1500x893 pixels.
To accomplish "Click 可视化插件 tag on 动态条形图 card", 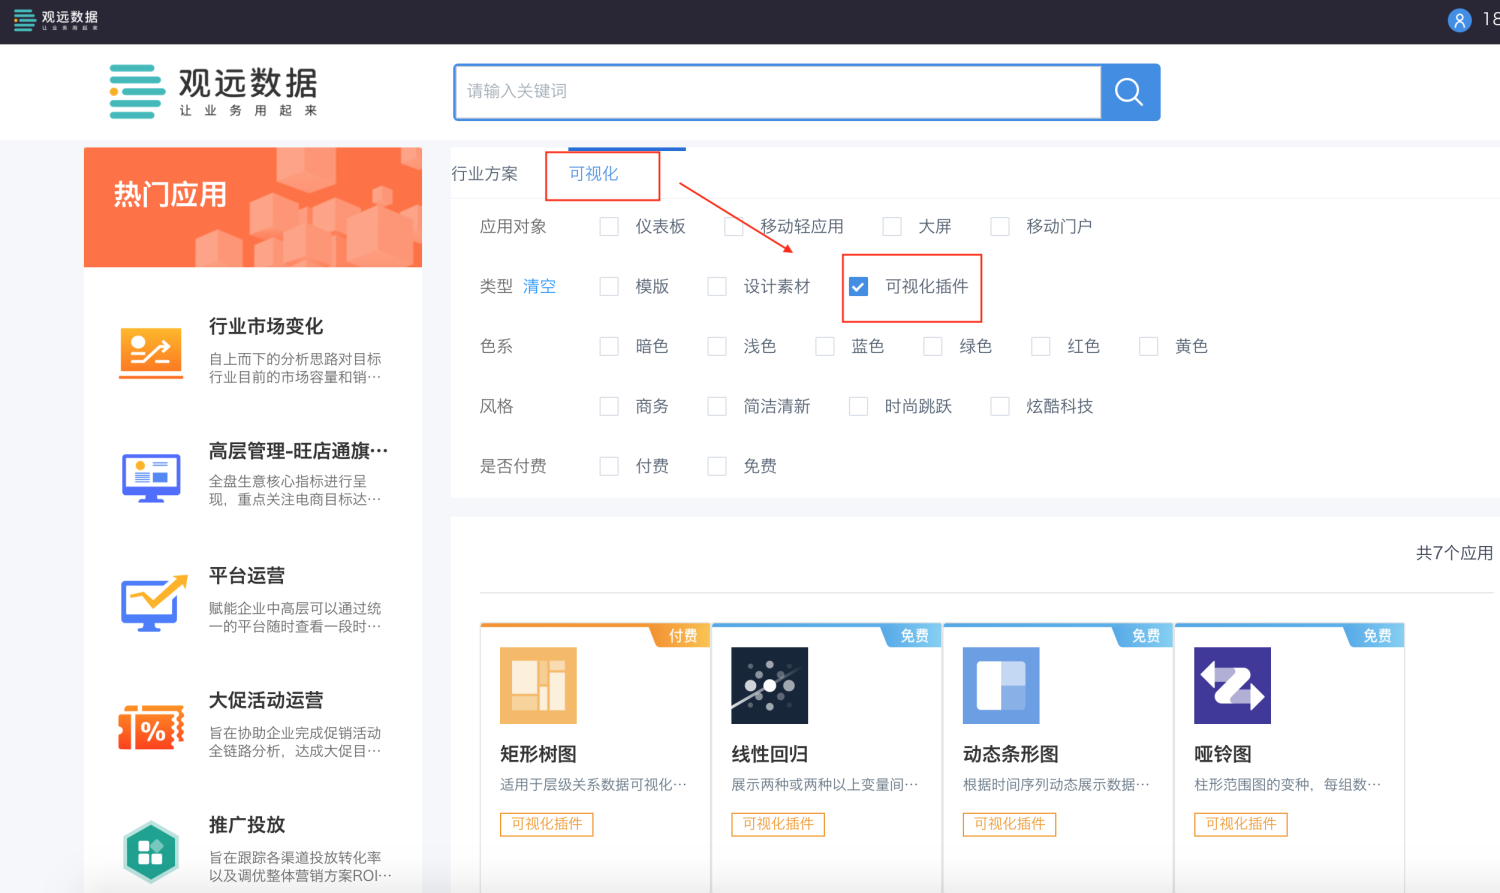I will pyautogui.click(x=1010, y=824).
